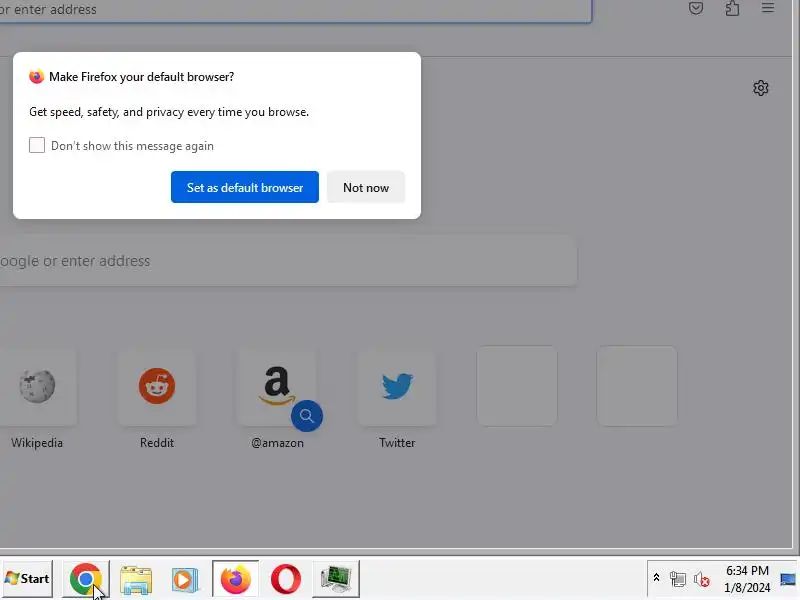
Task: Open the clock showing 6:34 PM
Action: coord(747,579)
